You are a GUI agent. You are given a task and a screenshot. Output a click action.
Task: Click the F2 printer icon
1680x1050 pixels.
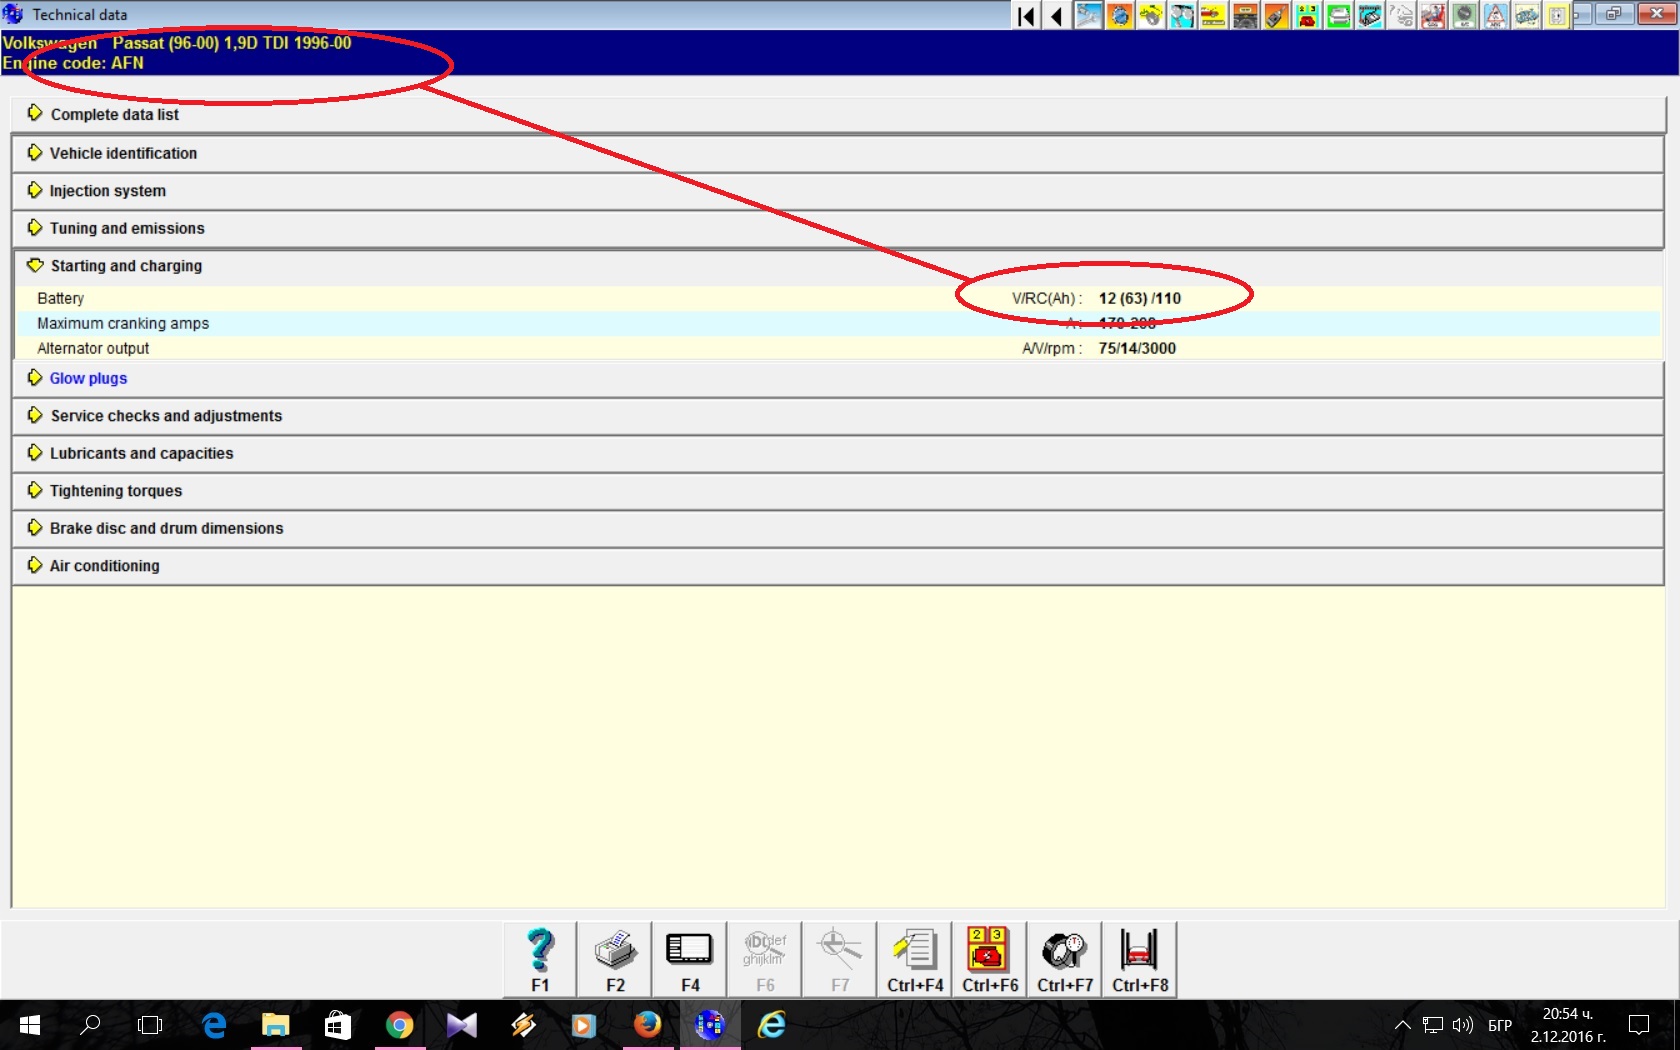point(615,959)
